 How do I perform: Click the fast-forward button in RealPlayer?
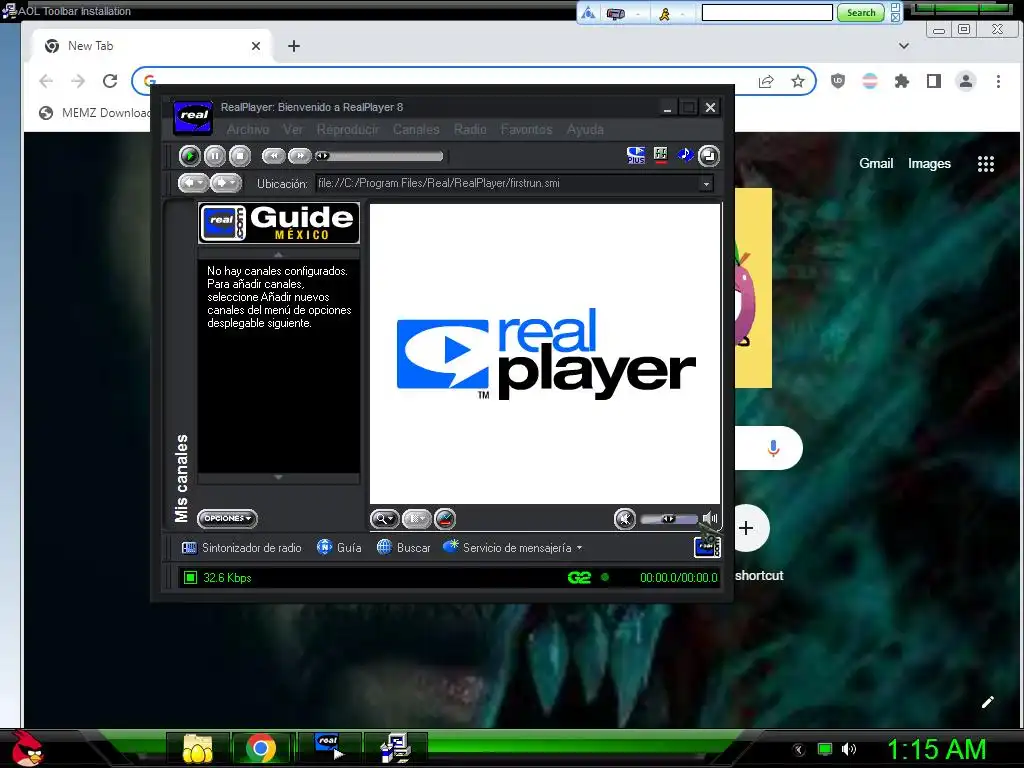coord(300,155)
